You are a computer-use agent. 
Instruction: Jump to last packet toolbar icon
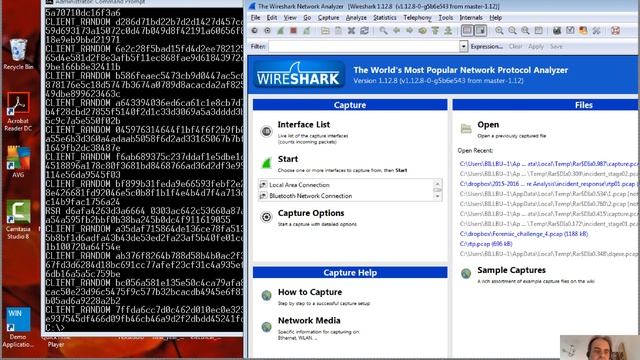click(448, 31)
